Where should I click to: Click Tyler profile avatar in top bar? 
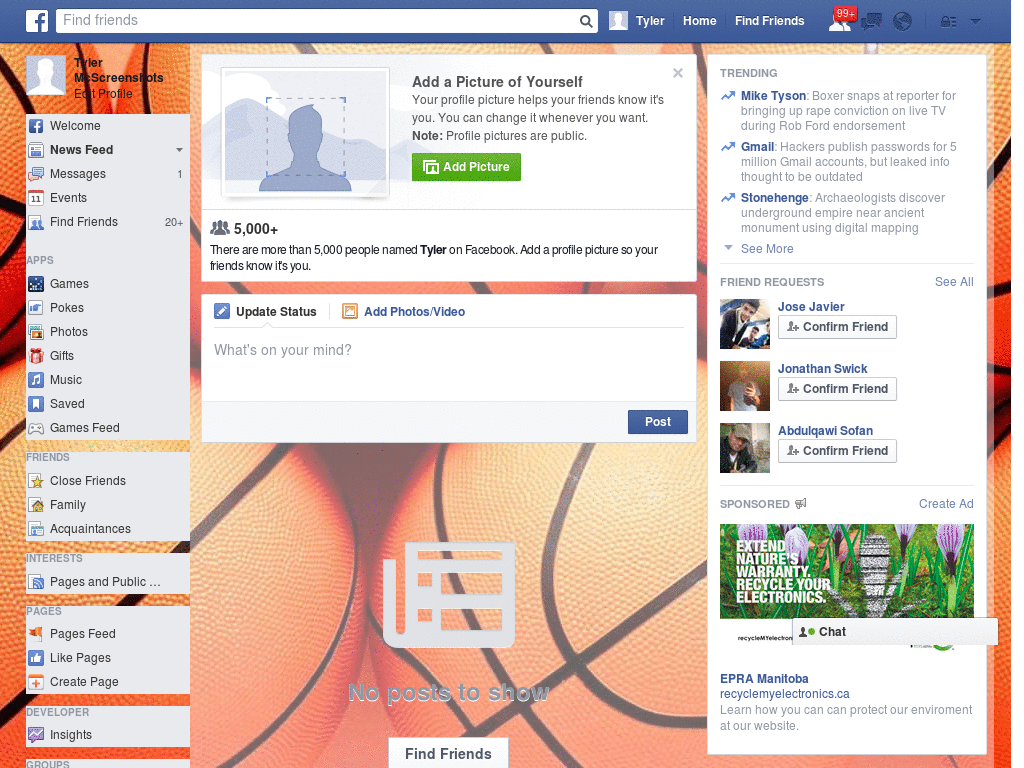tap(618, 21)
